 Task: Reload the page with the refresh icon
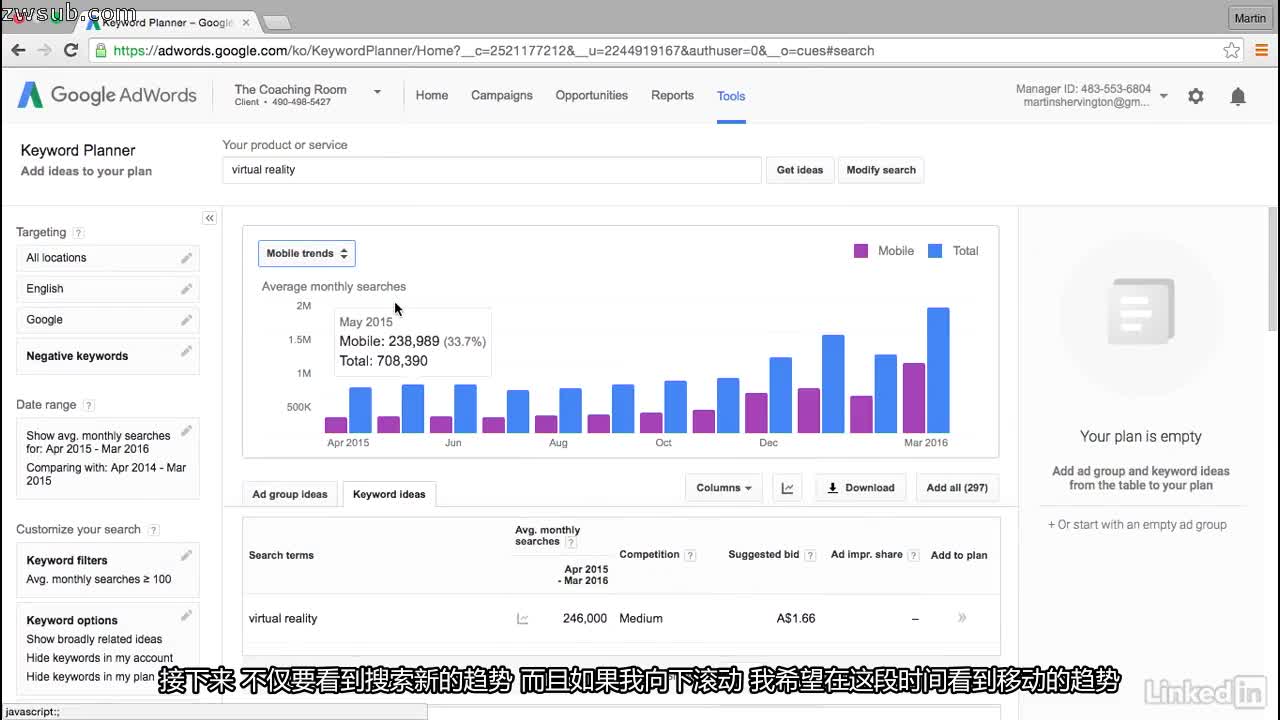(71, 50)
